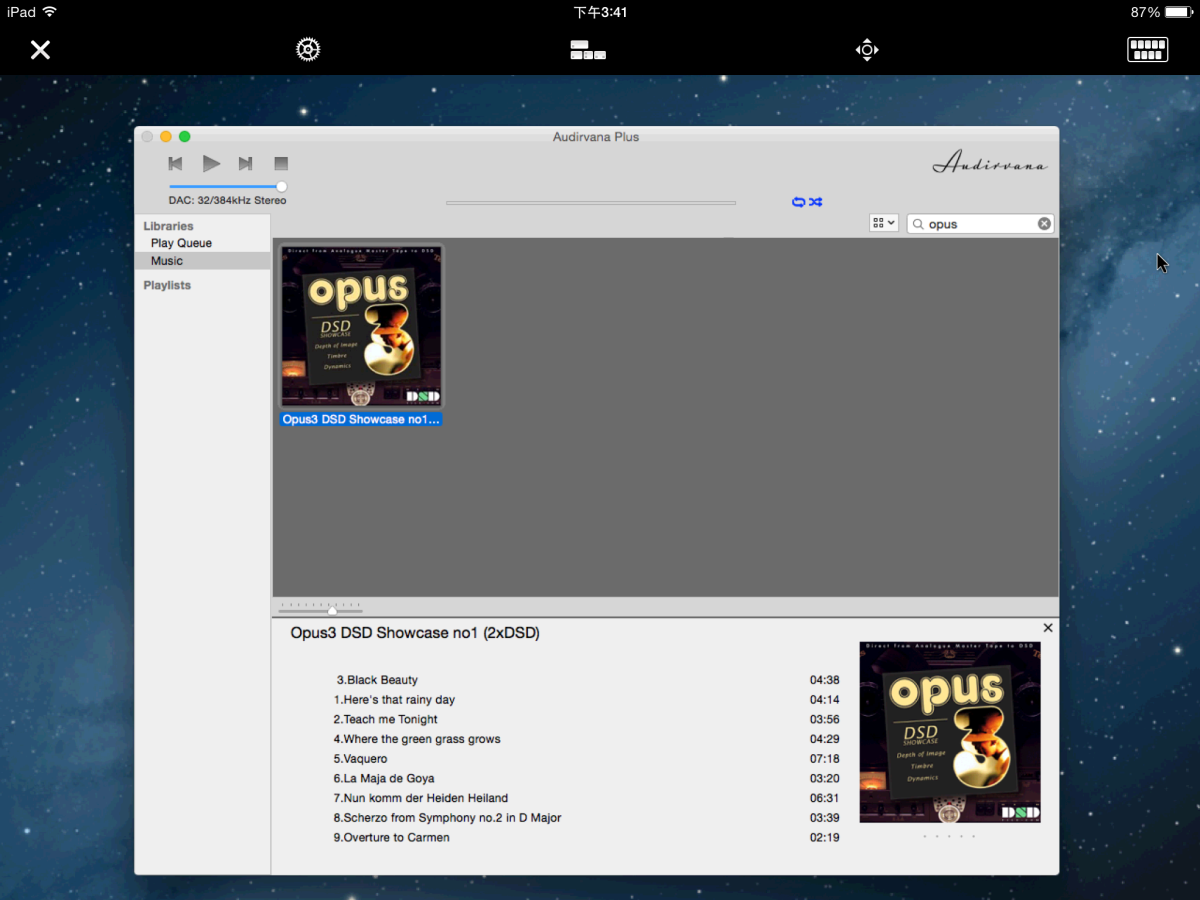Screen dimensions: 1200x900
Task: Open the screen layout selector icon
Action: tap(588, 50)
